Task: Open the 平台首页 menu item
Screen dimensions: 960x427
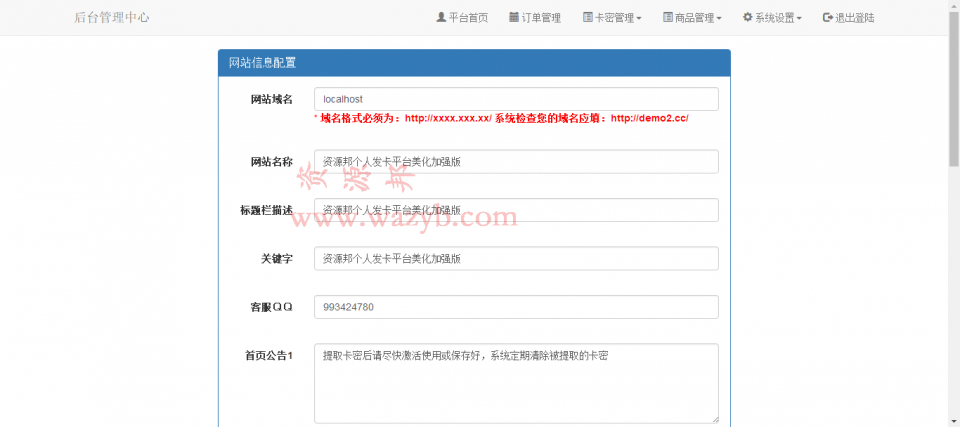Action: tap(462, 18)
